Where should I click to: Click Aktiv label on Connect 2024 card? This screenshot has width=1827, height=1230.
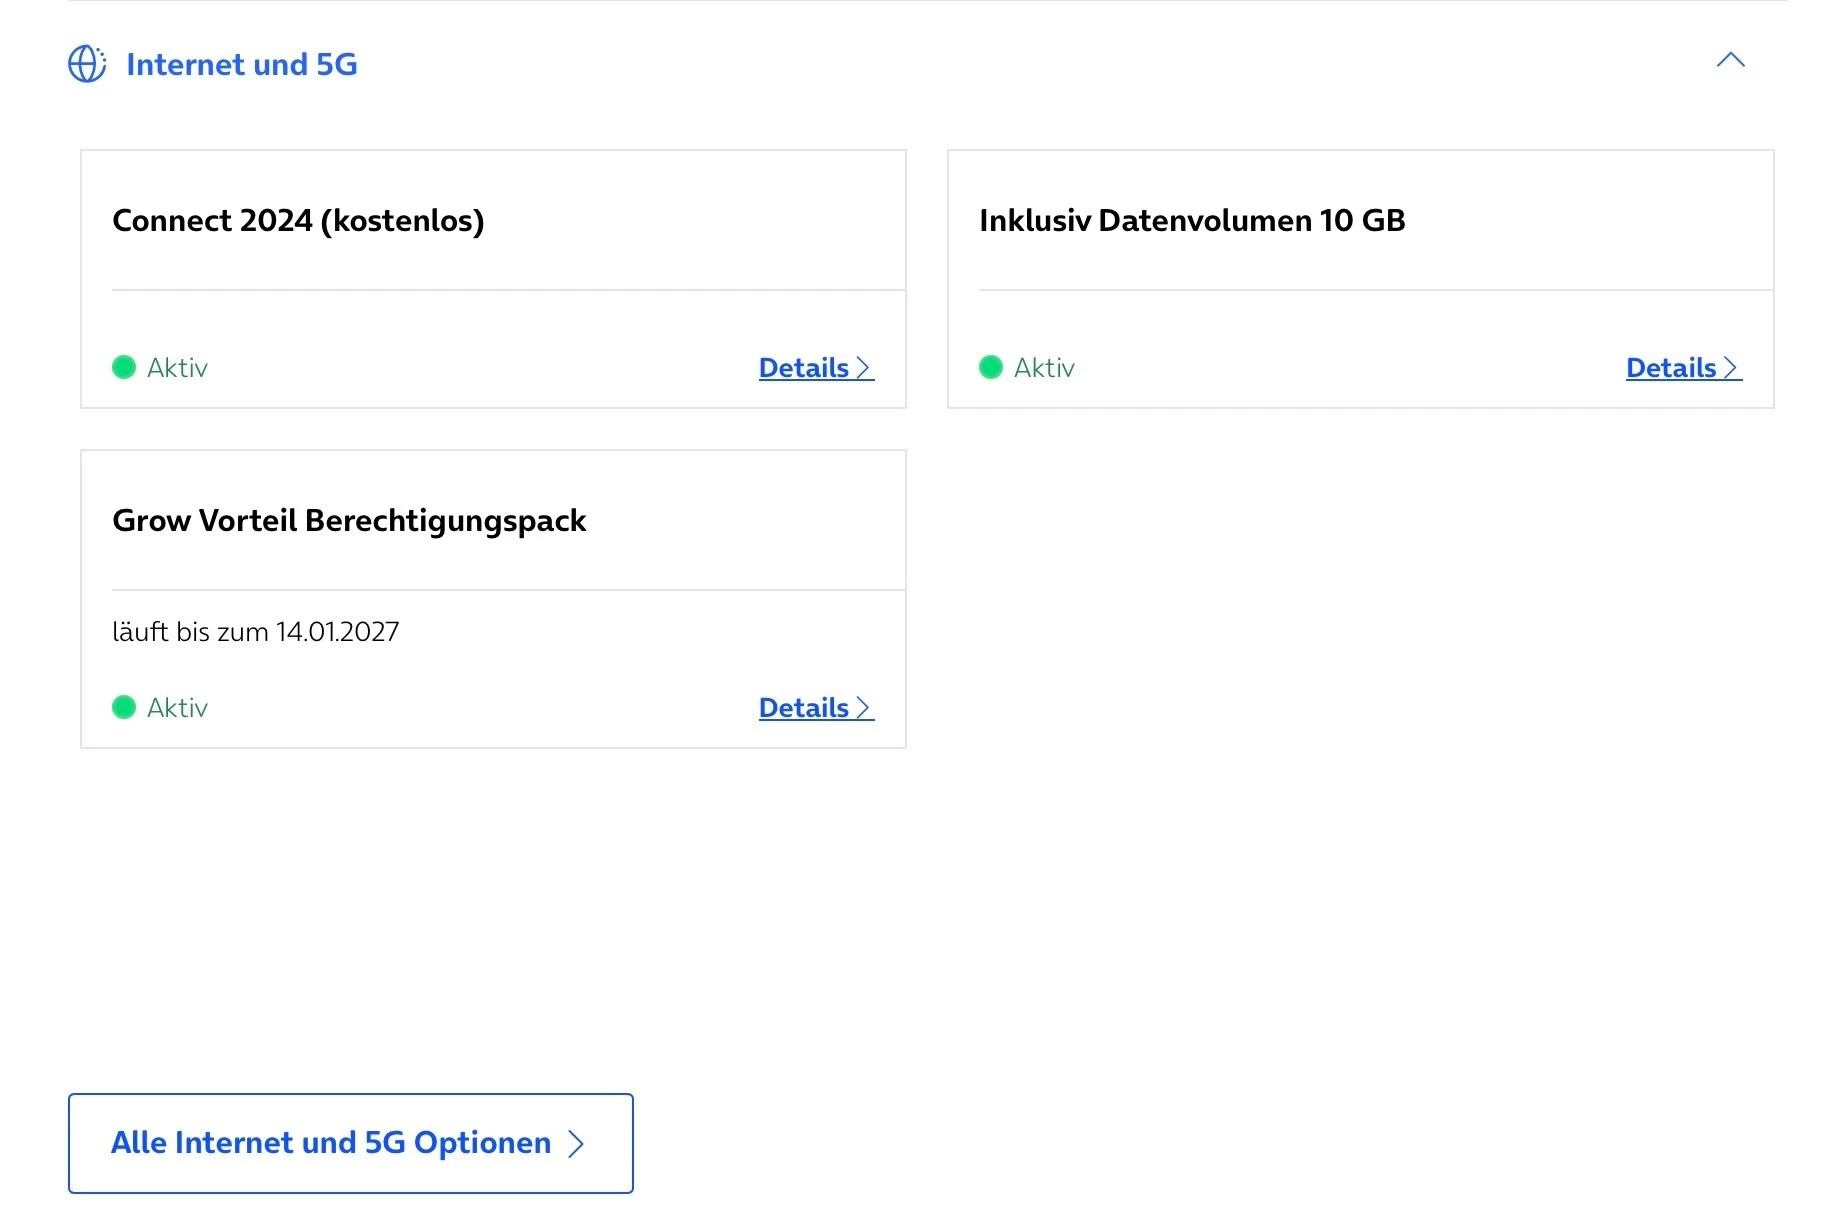pos(177,368)
